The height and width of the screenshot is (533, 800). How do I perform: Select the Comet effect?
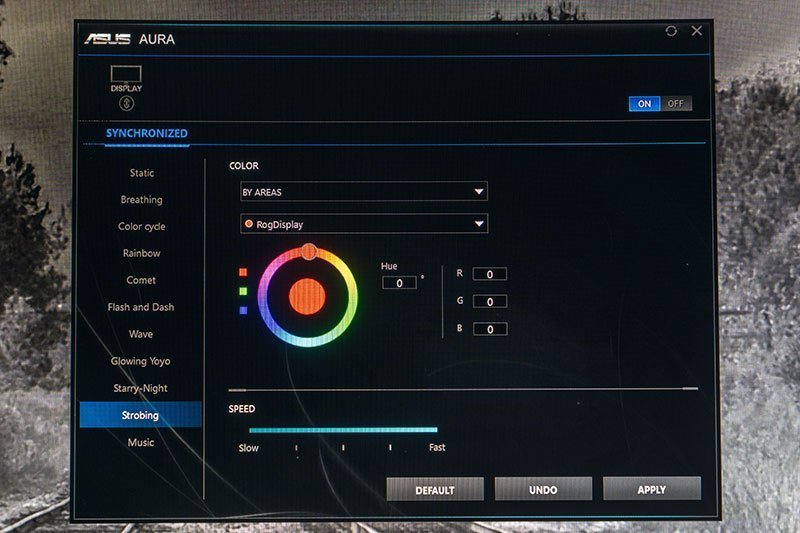[141, 280]
